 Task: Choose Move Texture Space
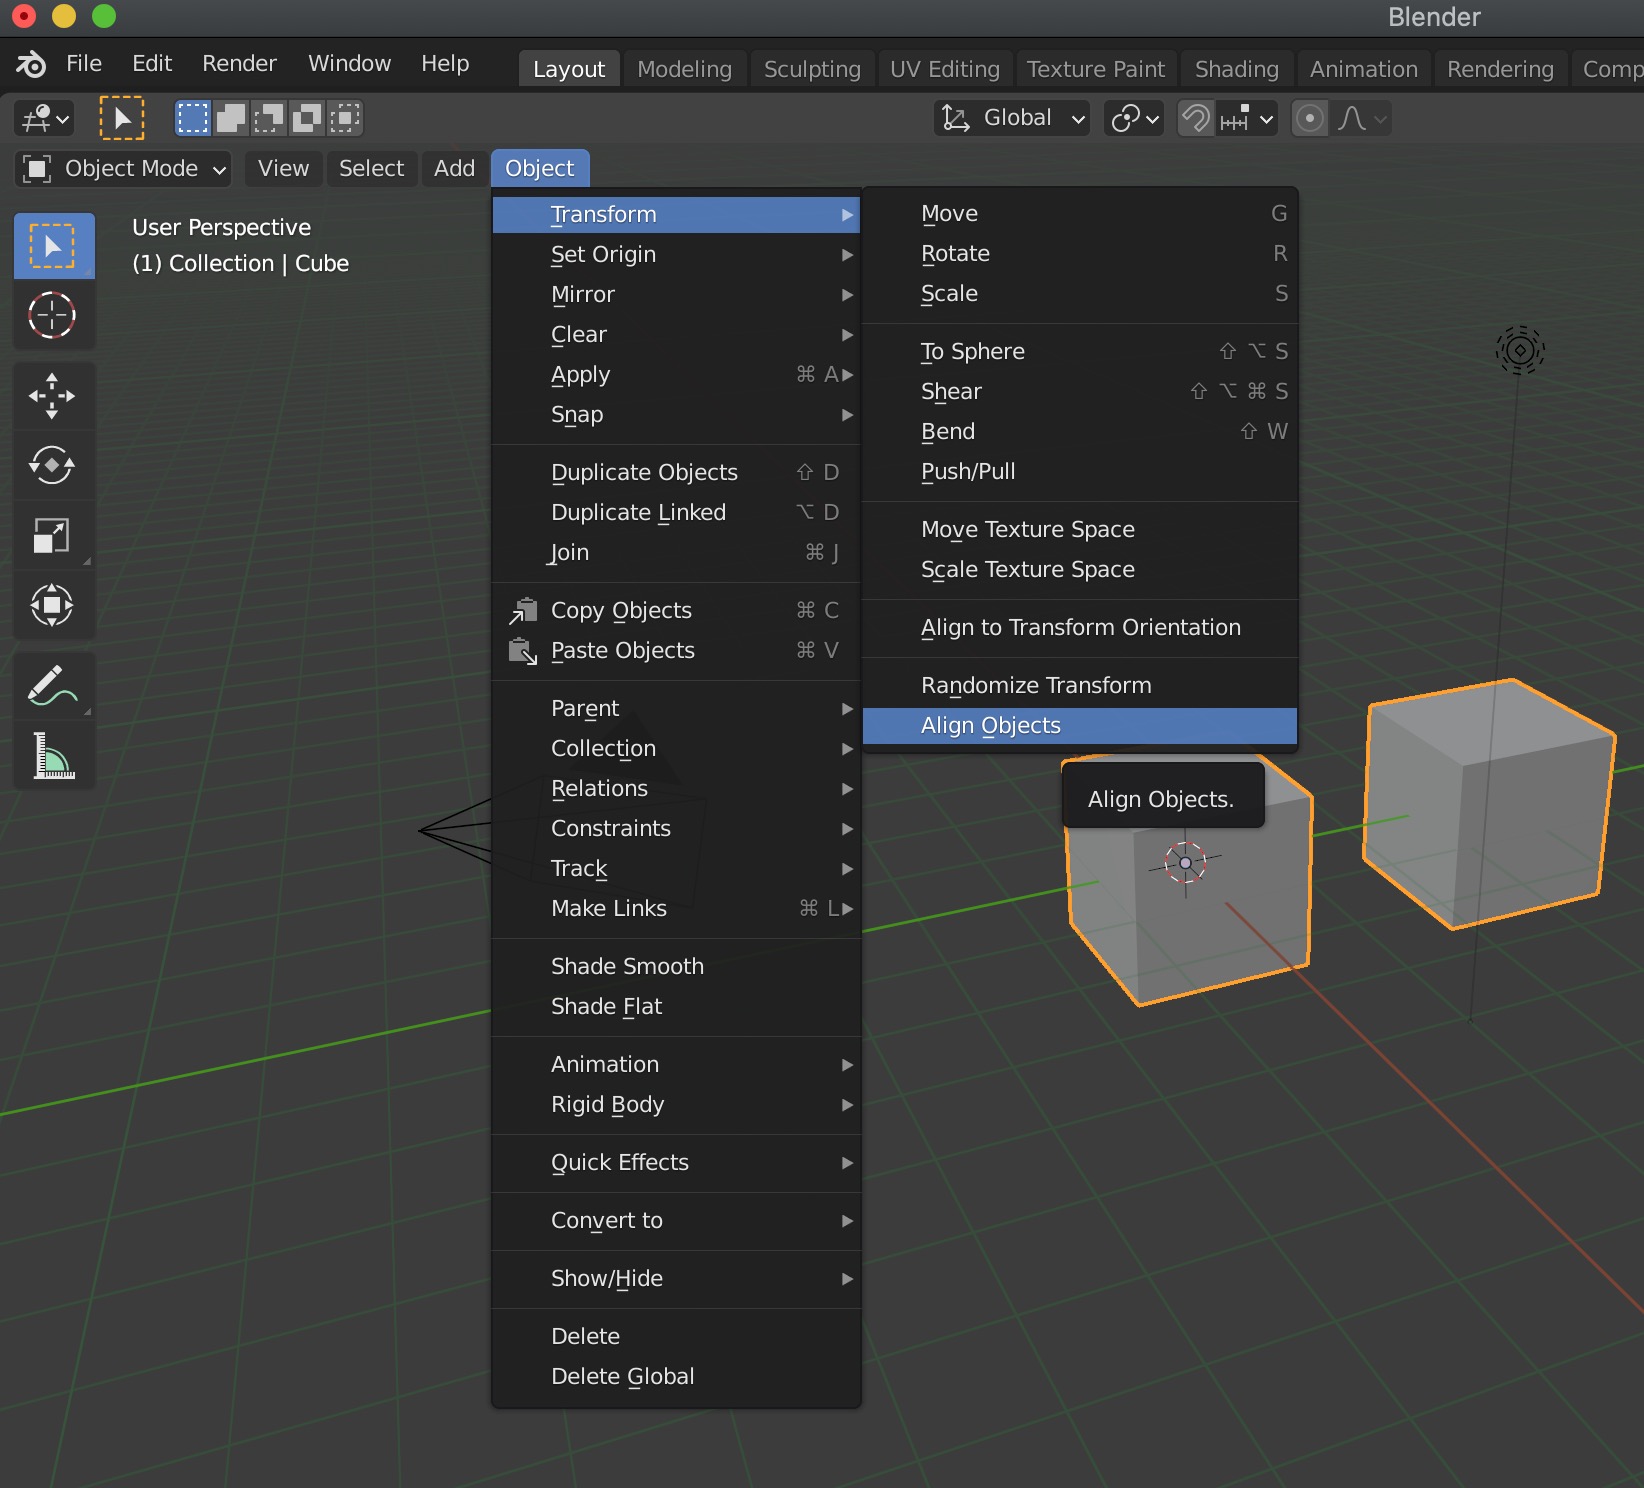coord(1080,529)
